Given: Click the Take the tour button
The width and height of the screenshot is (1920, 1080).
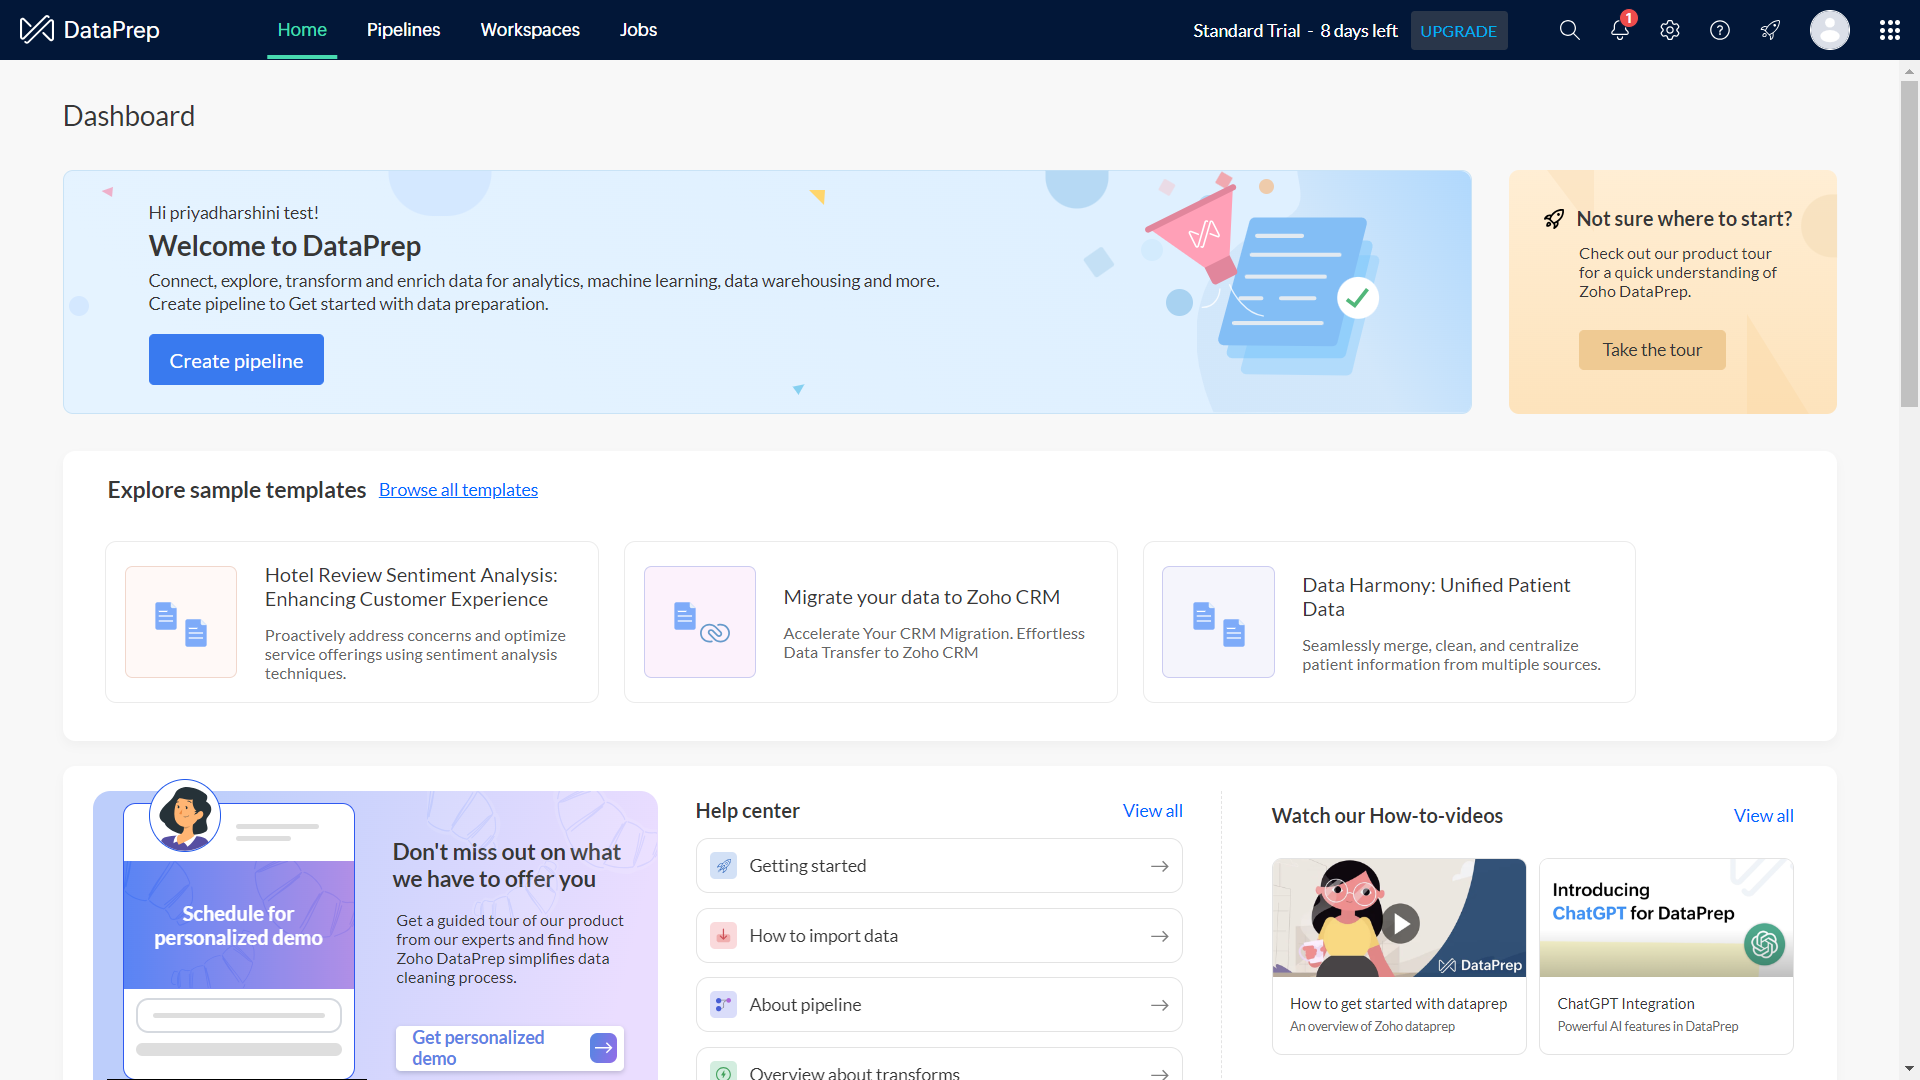Looking at the screenshot, I should pyautogui.click(x=1651, y=350).
